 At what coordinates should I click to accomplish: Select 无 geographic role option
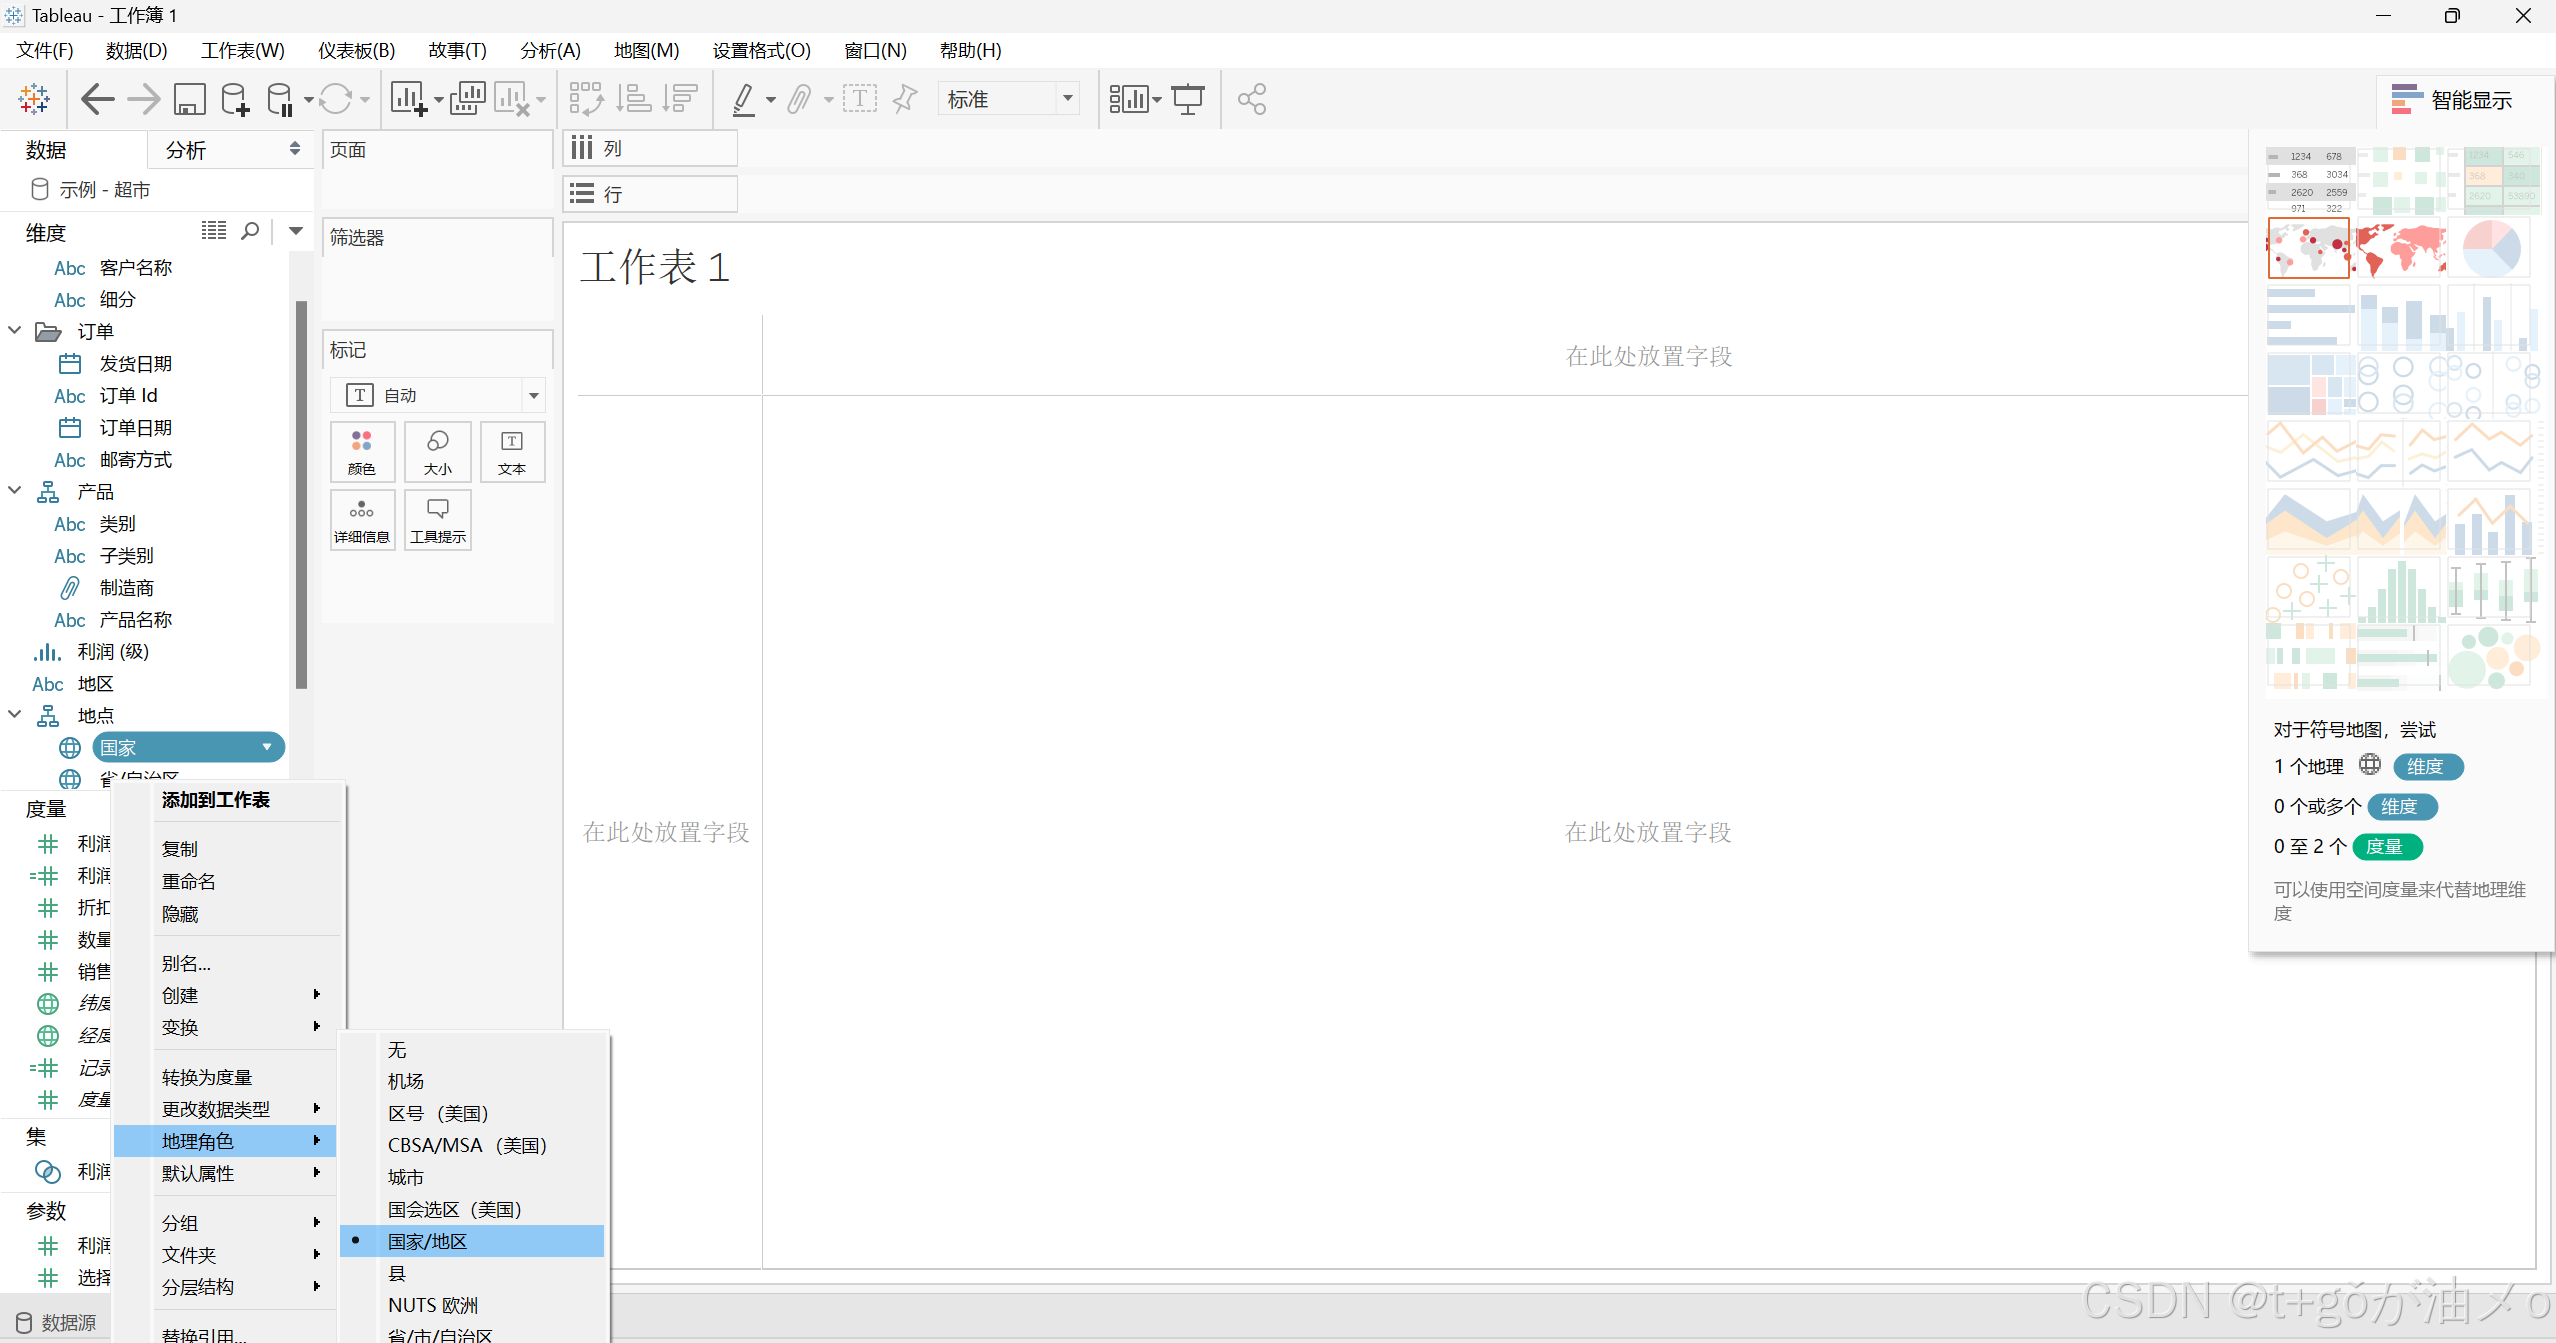[x=397, y=1049]
